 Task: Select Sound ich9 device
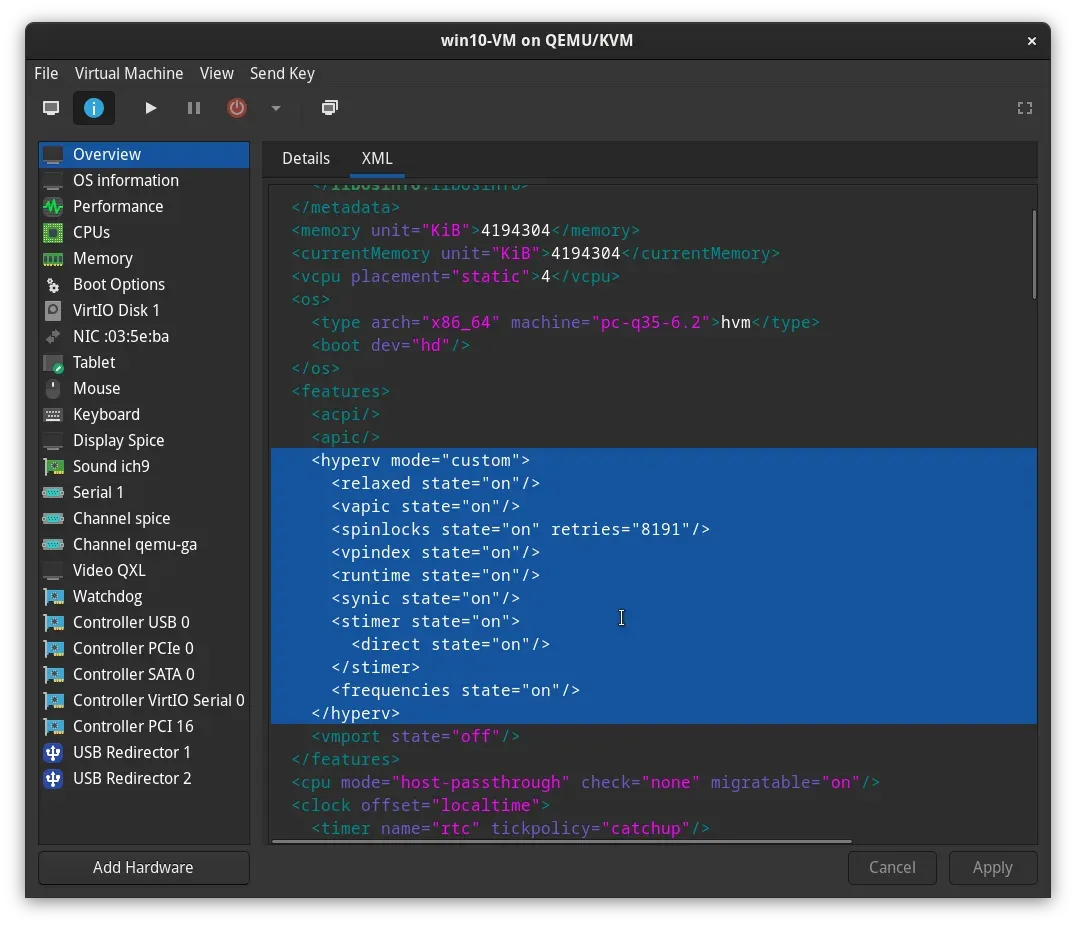pyautogui.click(x=144, y=467)
